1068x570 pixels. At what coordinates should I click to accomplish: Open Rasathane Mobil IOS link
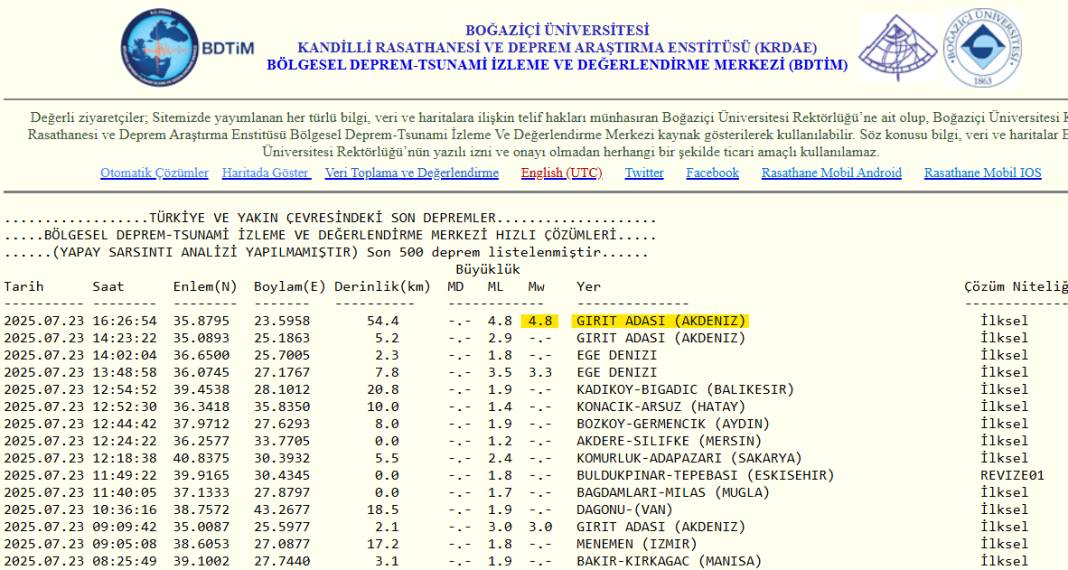[x=982, y=173]
